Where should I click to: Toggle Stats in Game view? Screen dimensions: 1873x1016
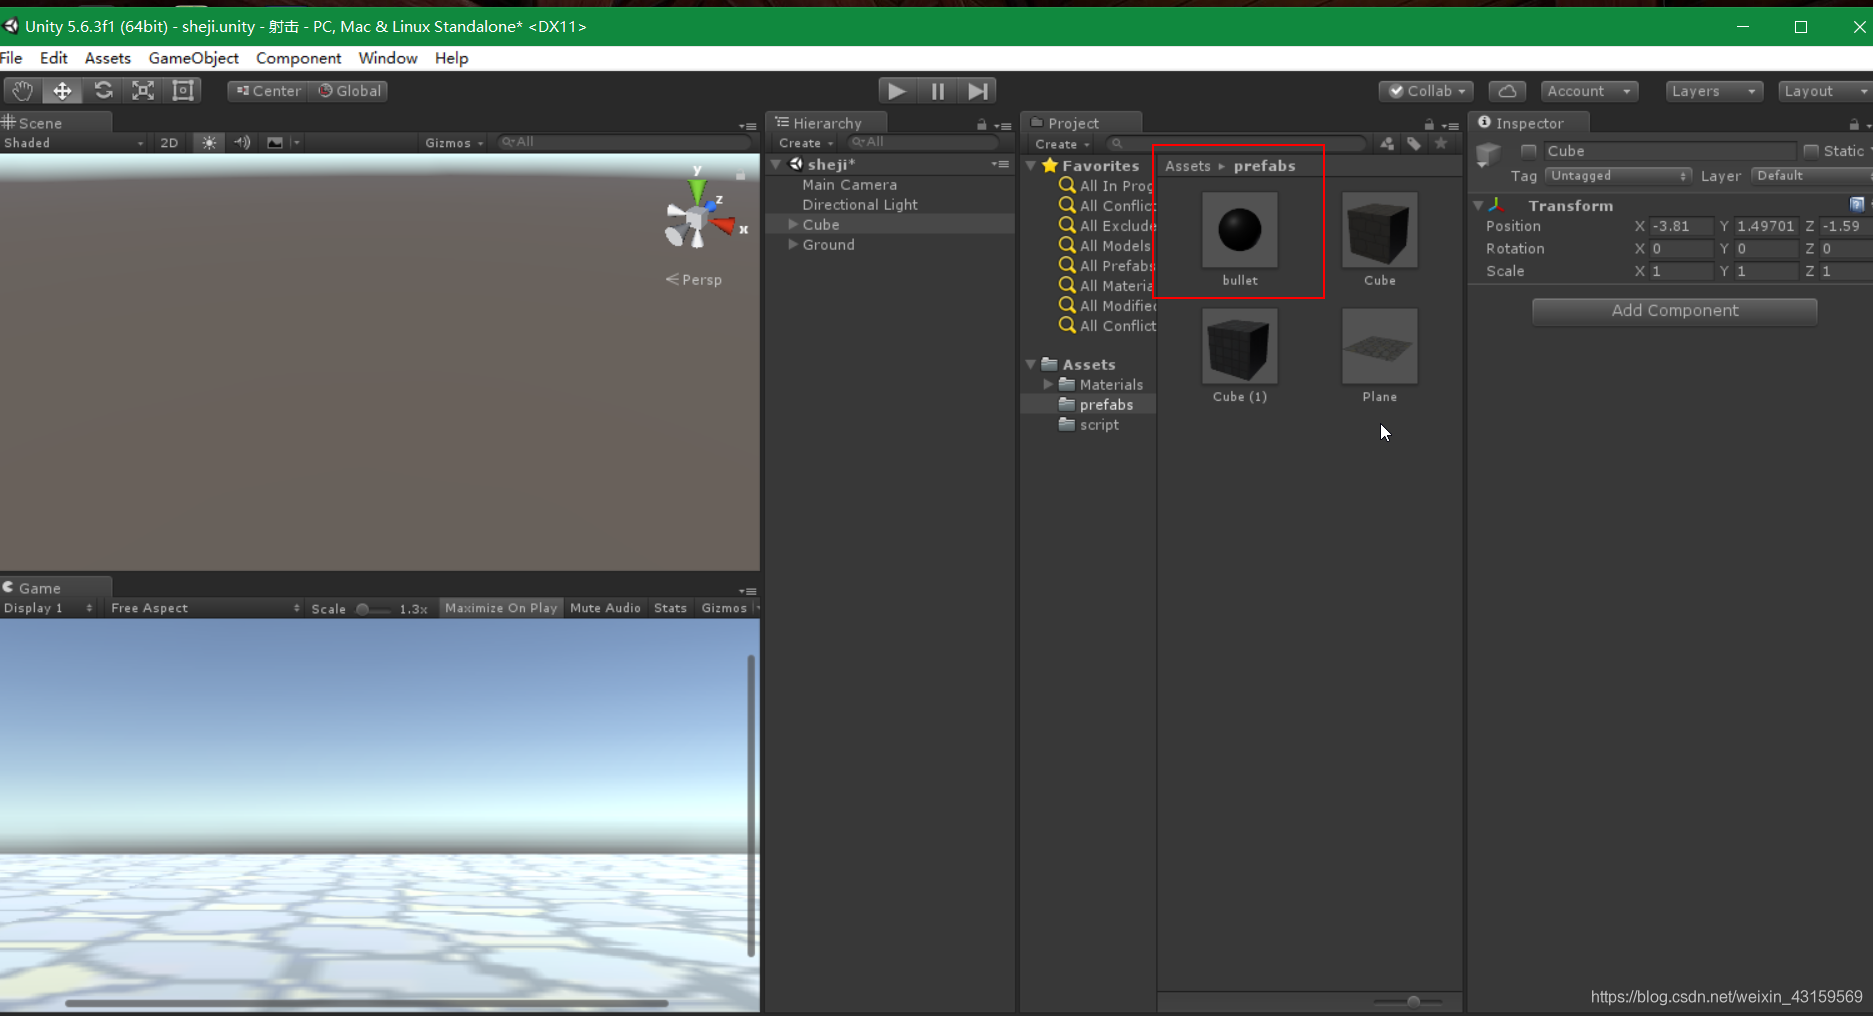pos(670,608)
